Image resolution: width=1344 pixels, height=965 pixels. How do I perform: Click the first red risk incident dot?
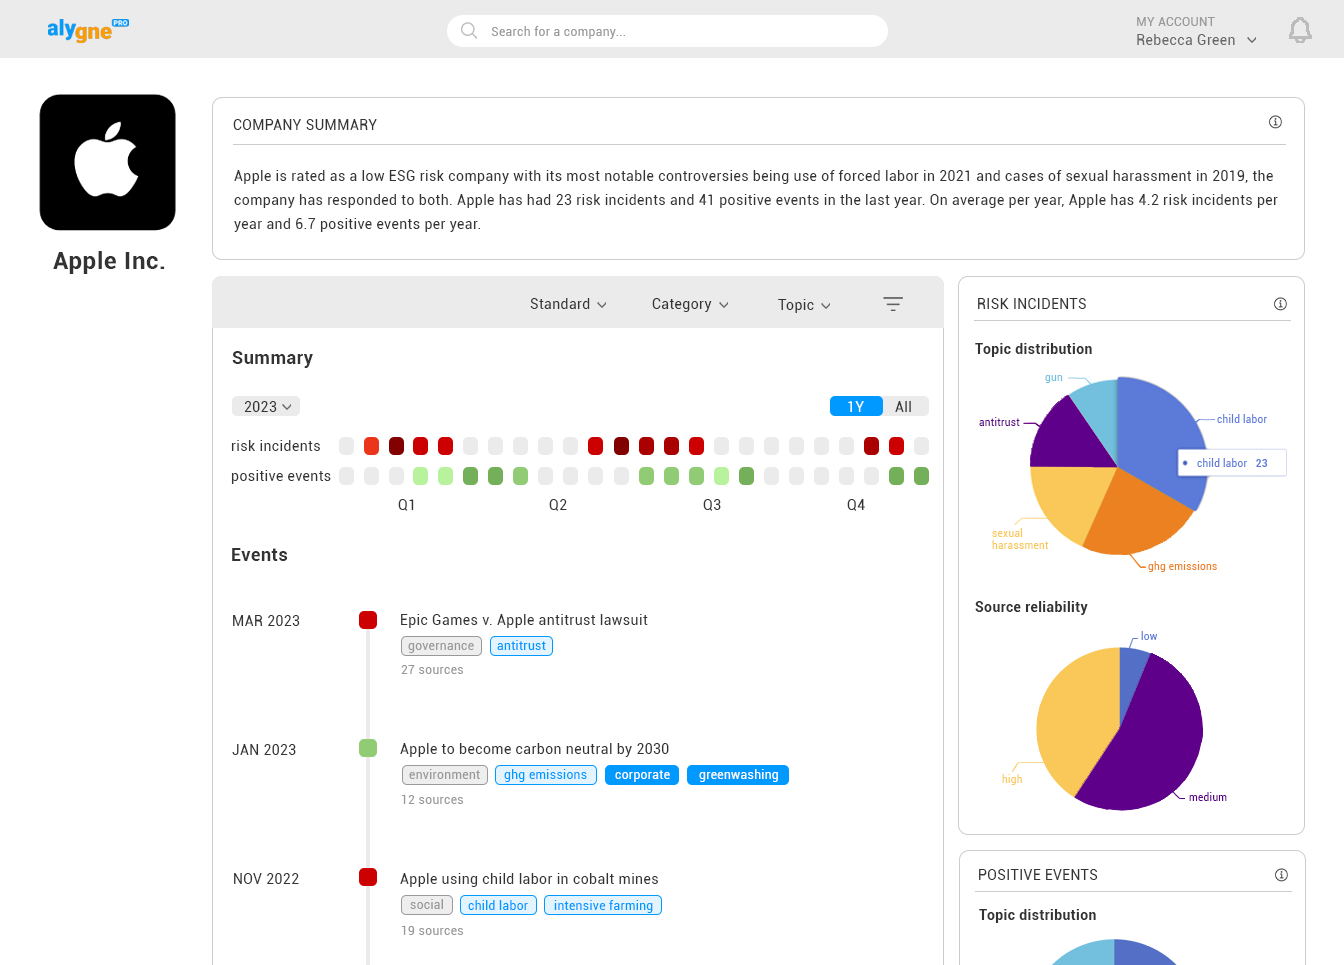[x=371, y=446]
